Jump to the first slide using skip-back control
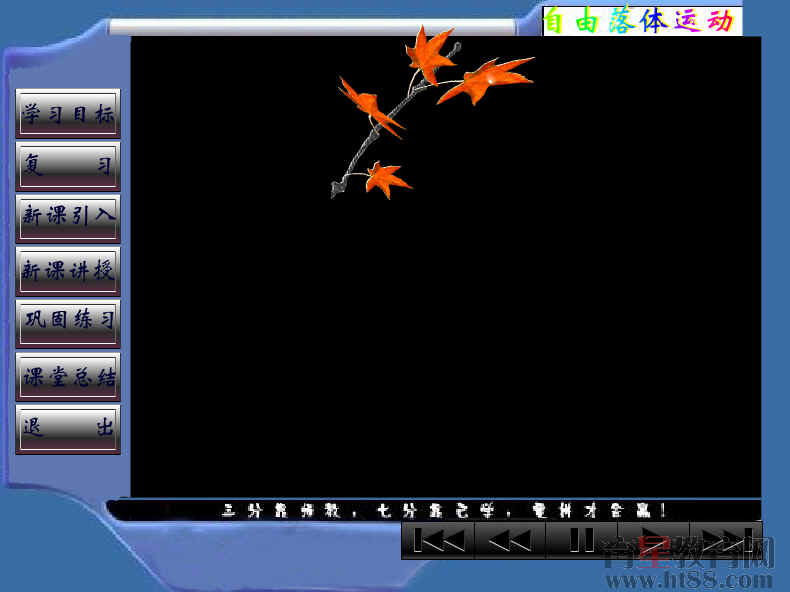The image size is (790, 592). (x=438, y=540)
